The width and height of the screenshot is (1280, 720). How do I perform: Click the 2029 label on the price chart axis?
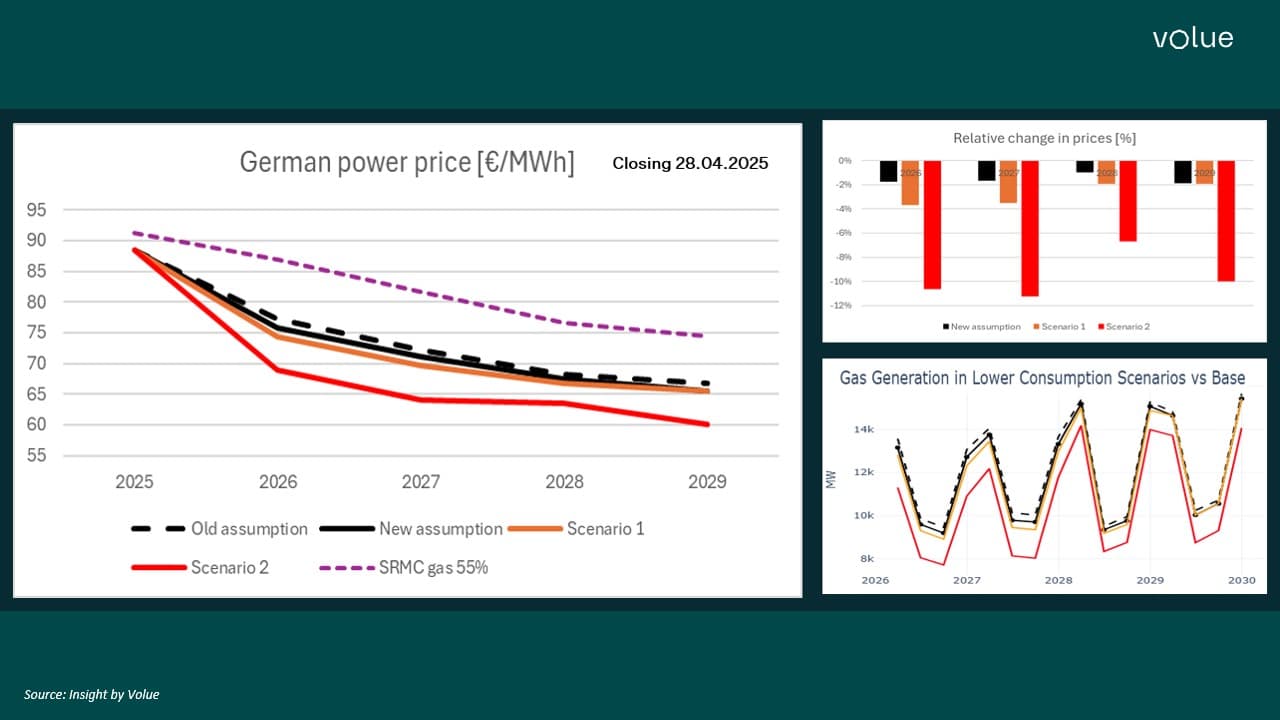click(x=707, y=482)
